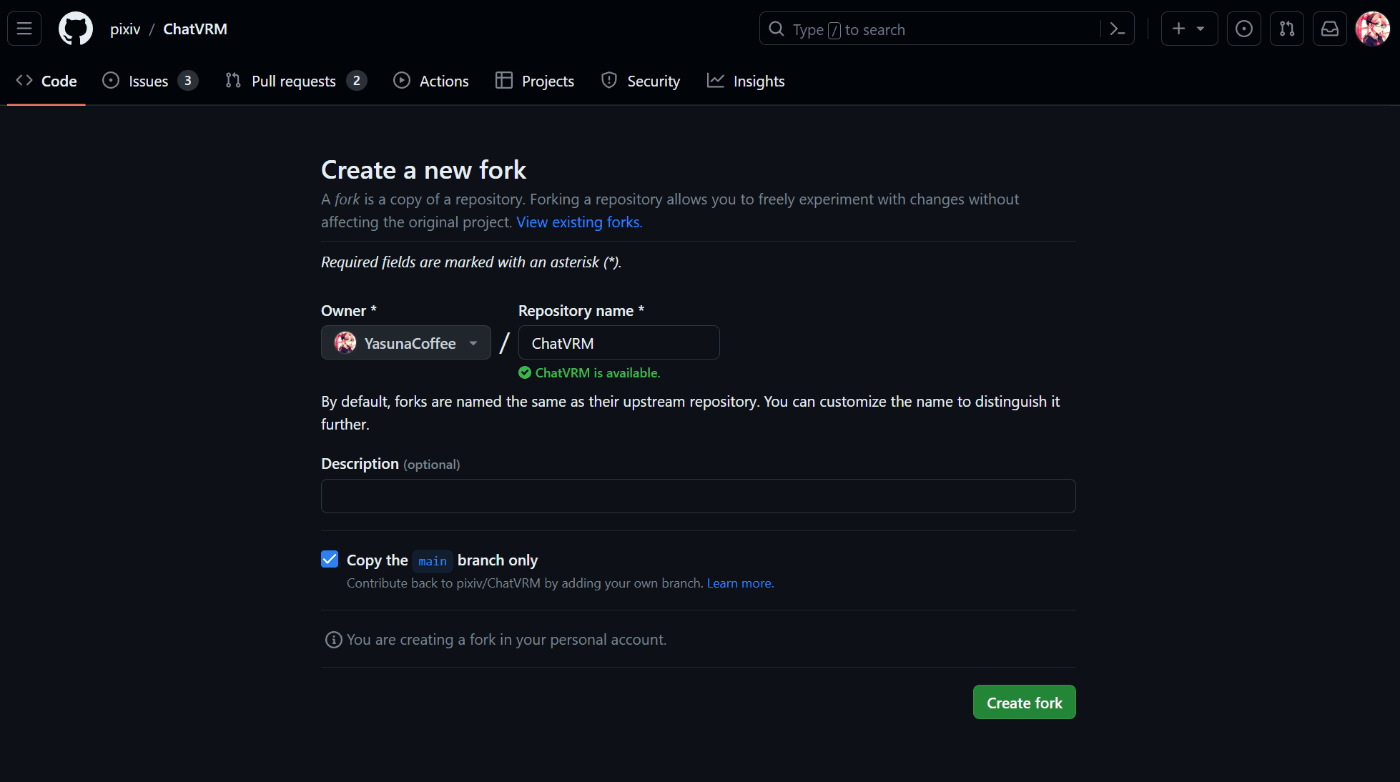This screenshot has height=782, width=1400.
Task: Click the 'Owner *' label
Action: [x=349, y=311]
